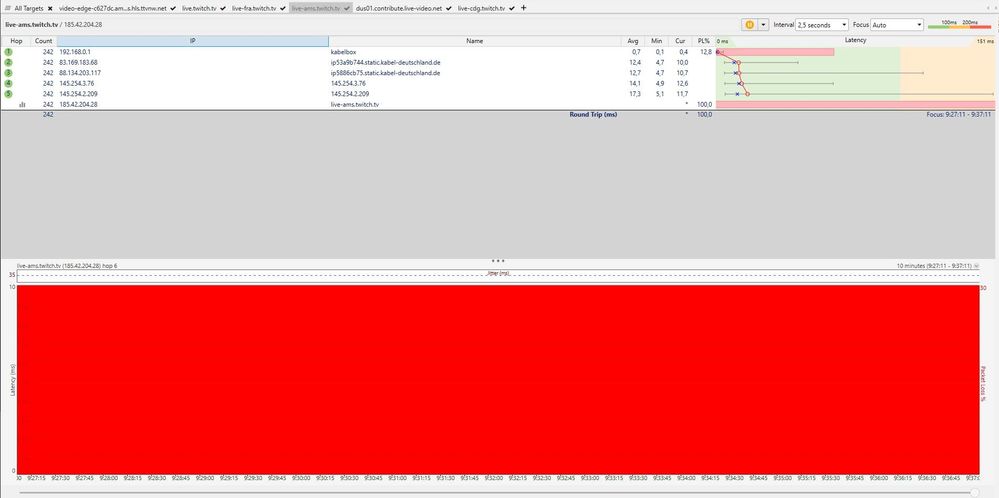Click the Min column header
Viewport: 999px width, 498px height.
tap(656, 41)
